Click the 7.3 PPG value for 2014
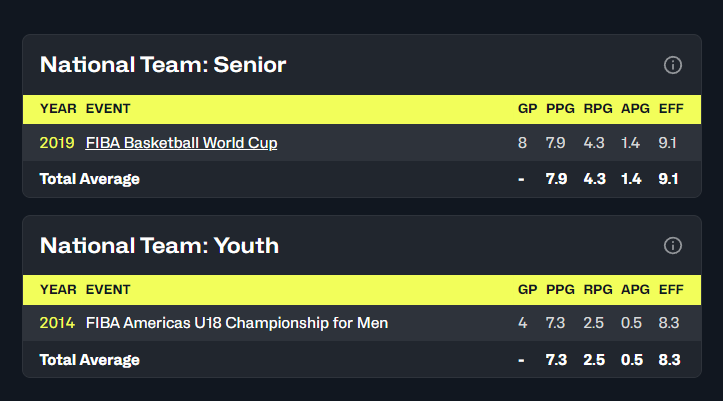Image resolution: width=723 pixels, height=401 pixels. (x=555, y=323)
